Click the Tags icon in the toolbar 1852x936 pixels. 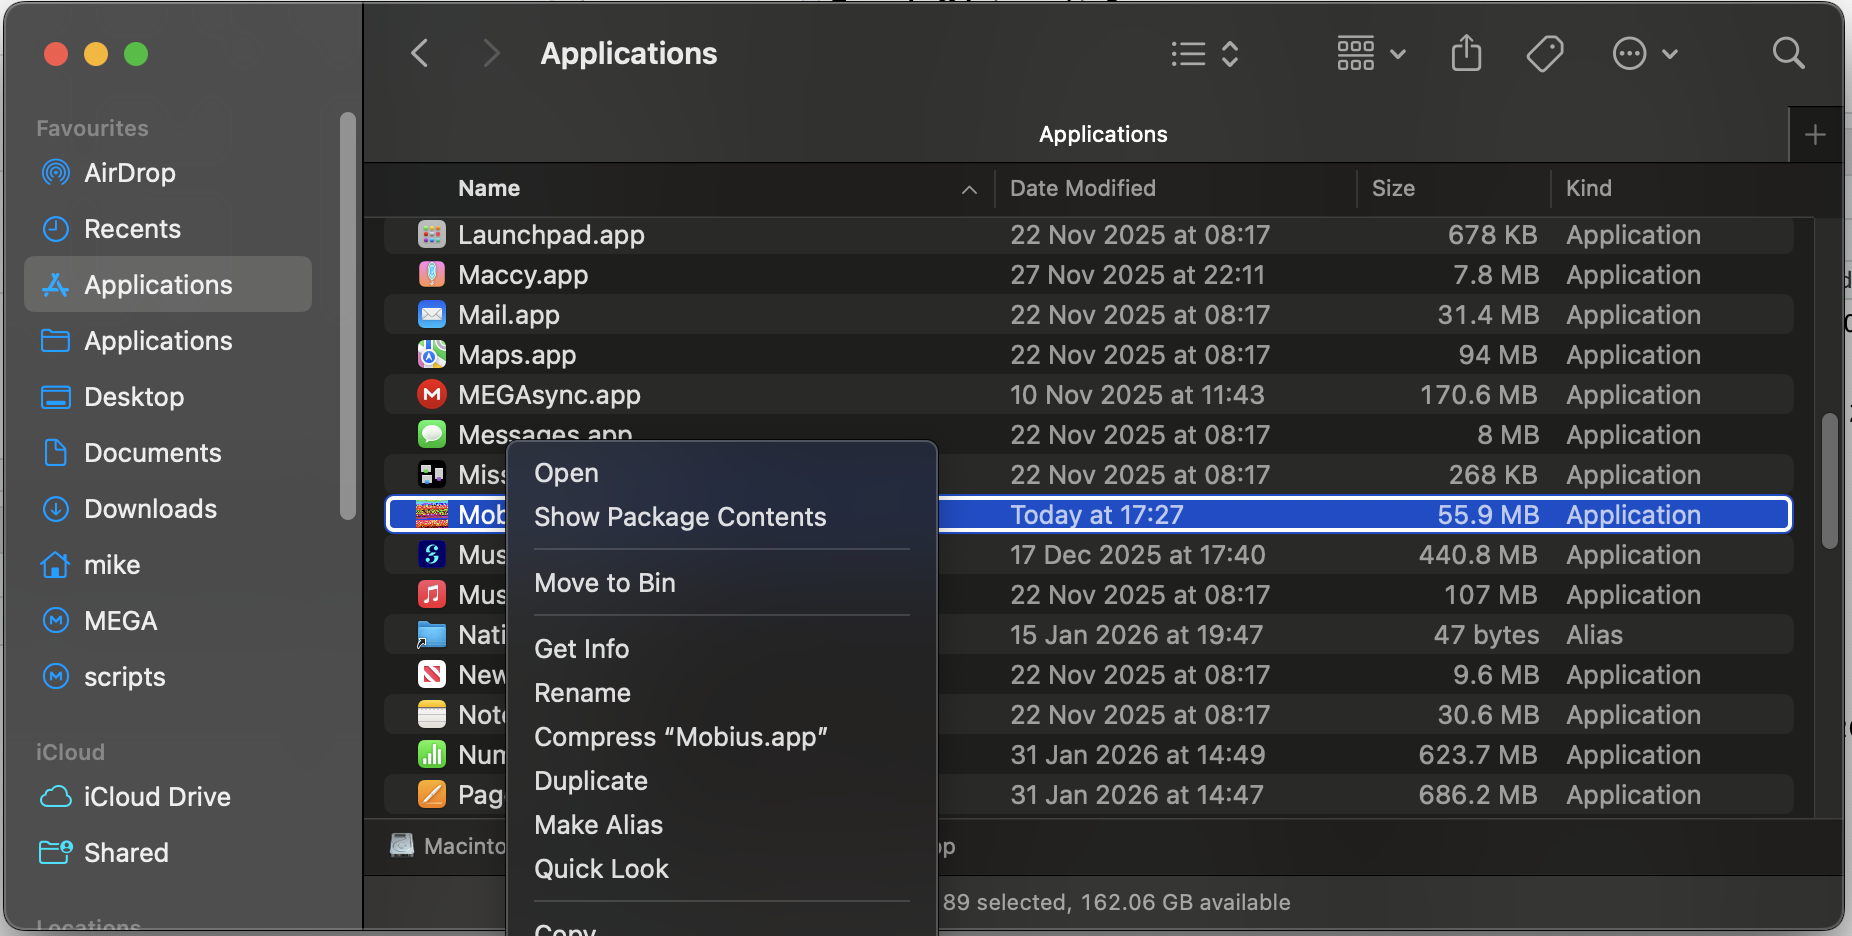(1543, 53)
